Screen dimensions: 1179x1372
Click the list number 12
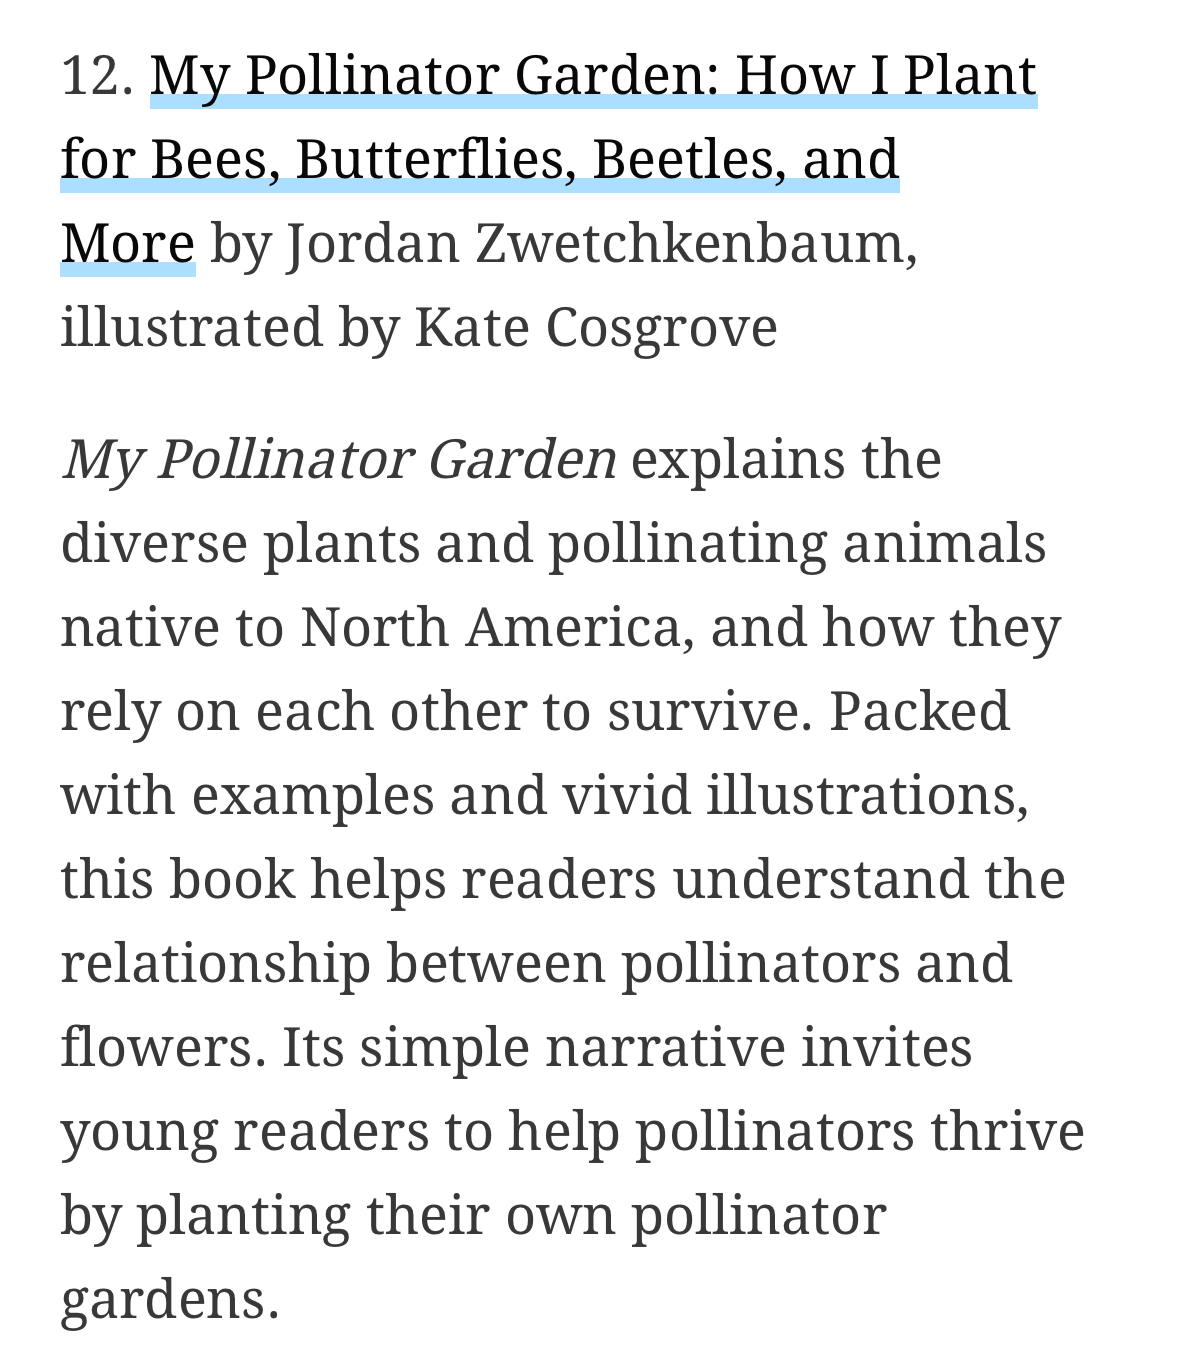96,75
